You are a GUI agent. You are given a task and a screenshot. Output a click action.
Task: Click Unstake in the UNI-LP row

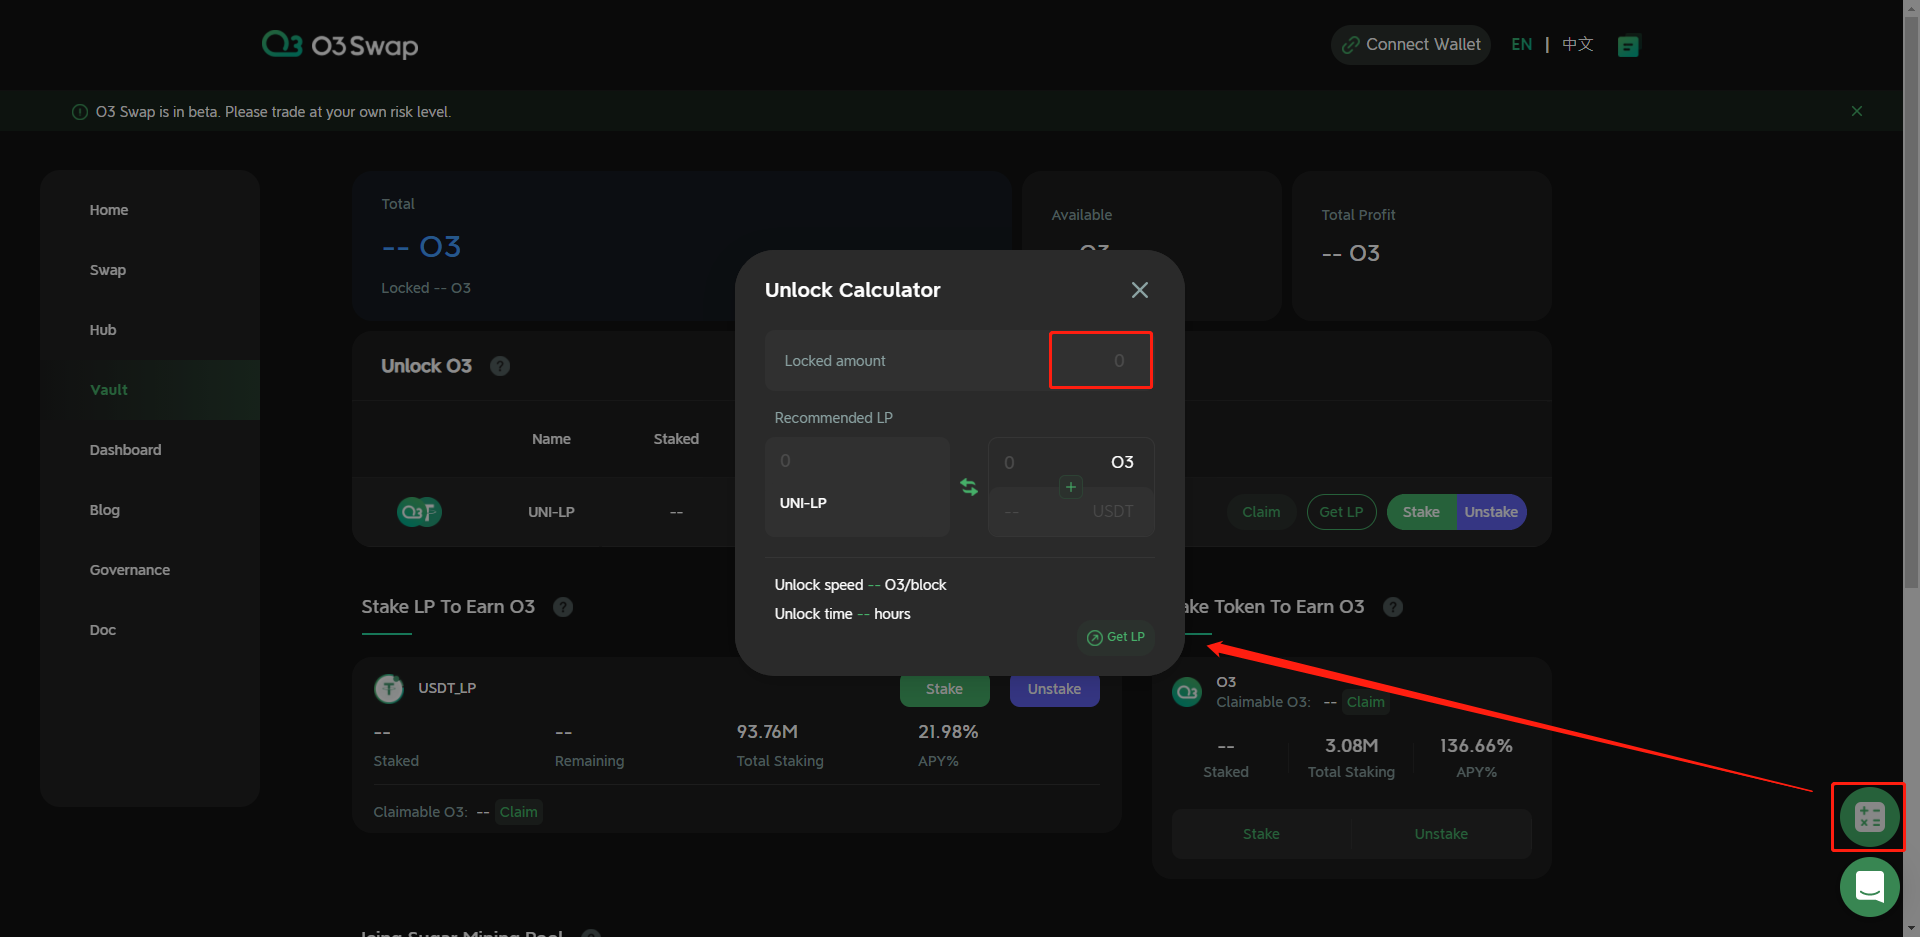(x=1491, y=512)
